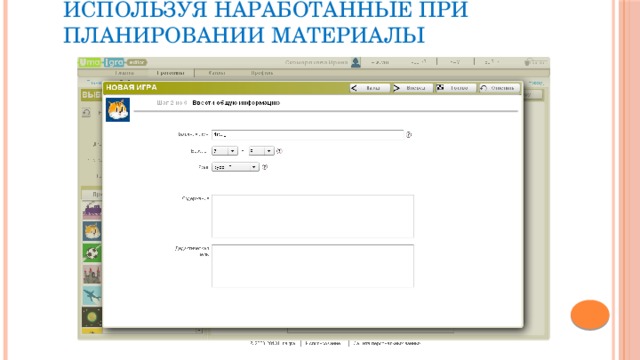
Task: Click the middle footer link below the editor
Action: click(x=323, y=344)
